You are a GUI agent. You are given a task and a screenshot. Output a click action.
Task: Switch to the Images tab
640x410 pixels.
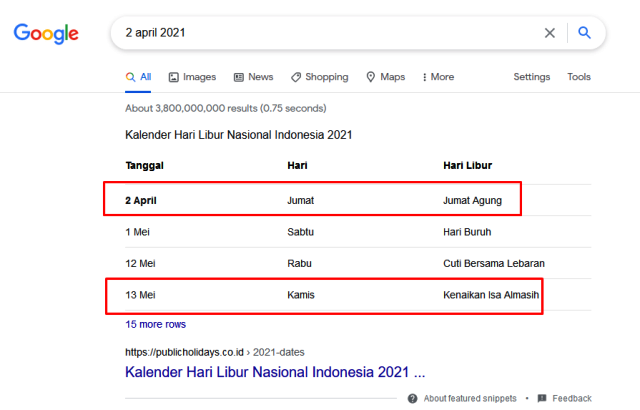192,77
